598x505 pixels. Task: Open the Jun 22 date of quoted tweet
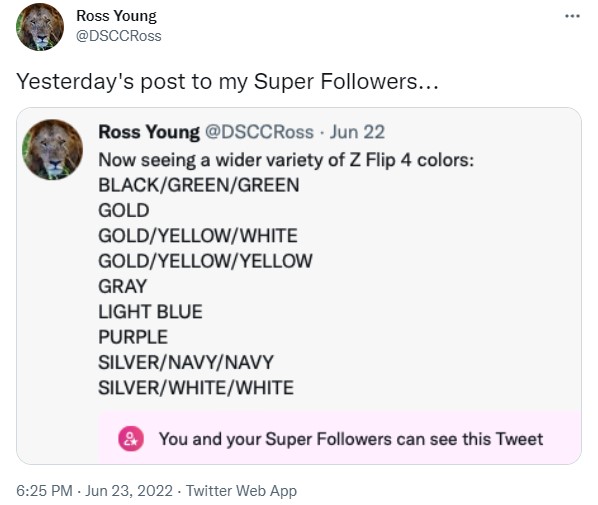pyautogui.click(x=357, y=132)
